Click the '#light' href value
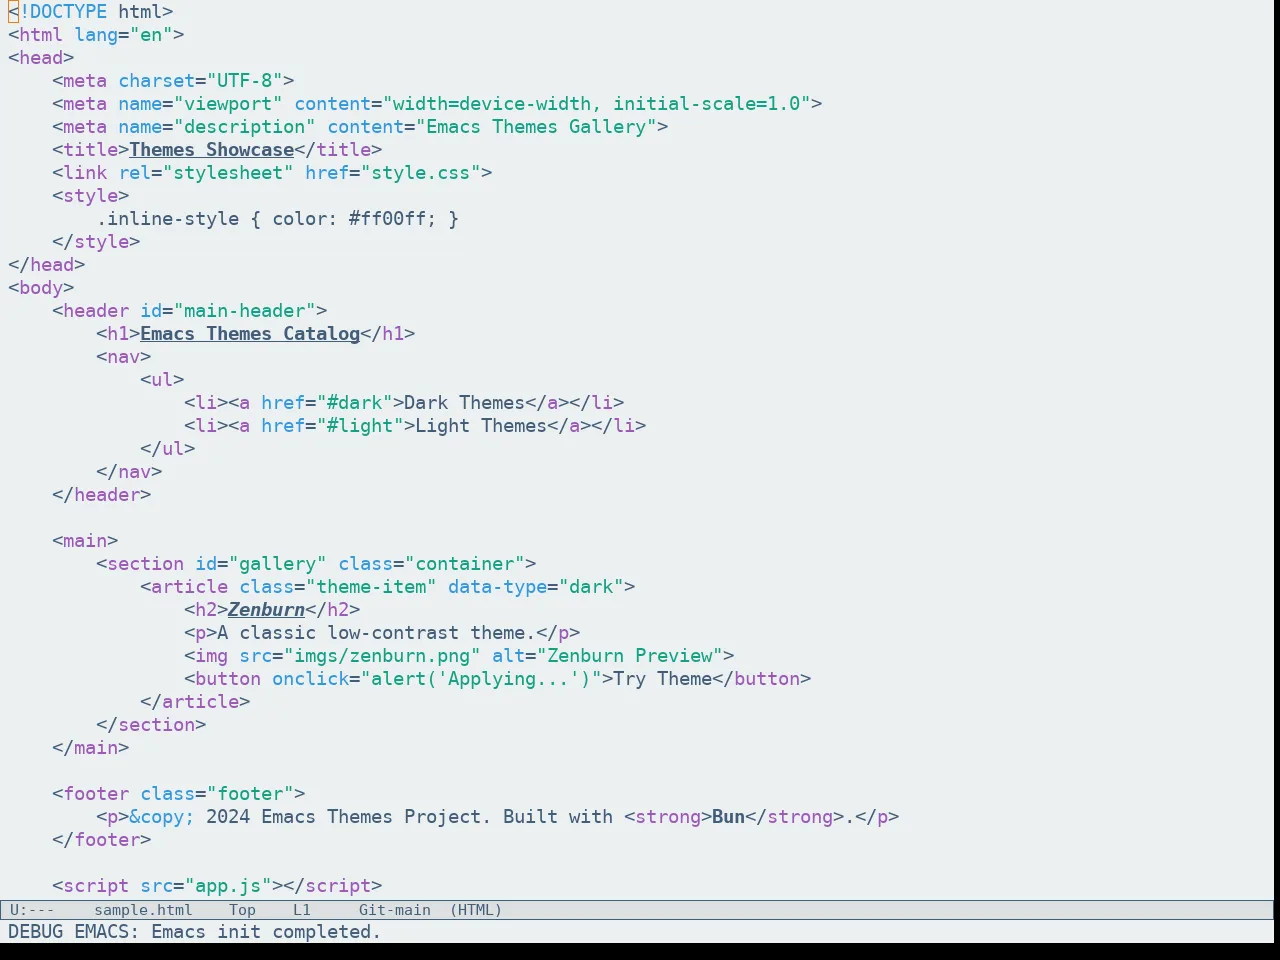Viewport: 1280px width, 960px height. point(360,426)
